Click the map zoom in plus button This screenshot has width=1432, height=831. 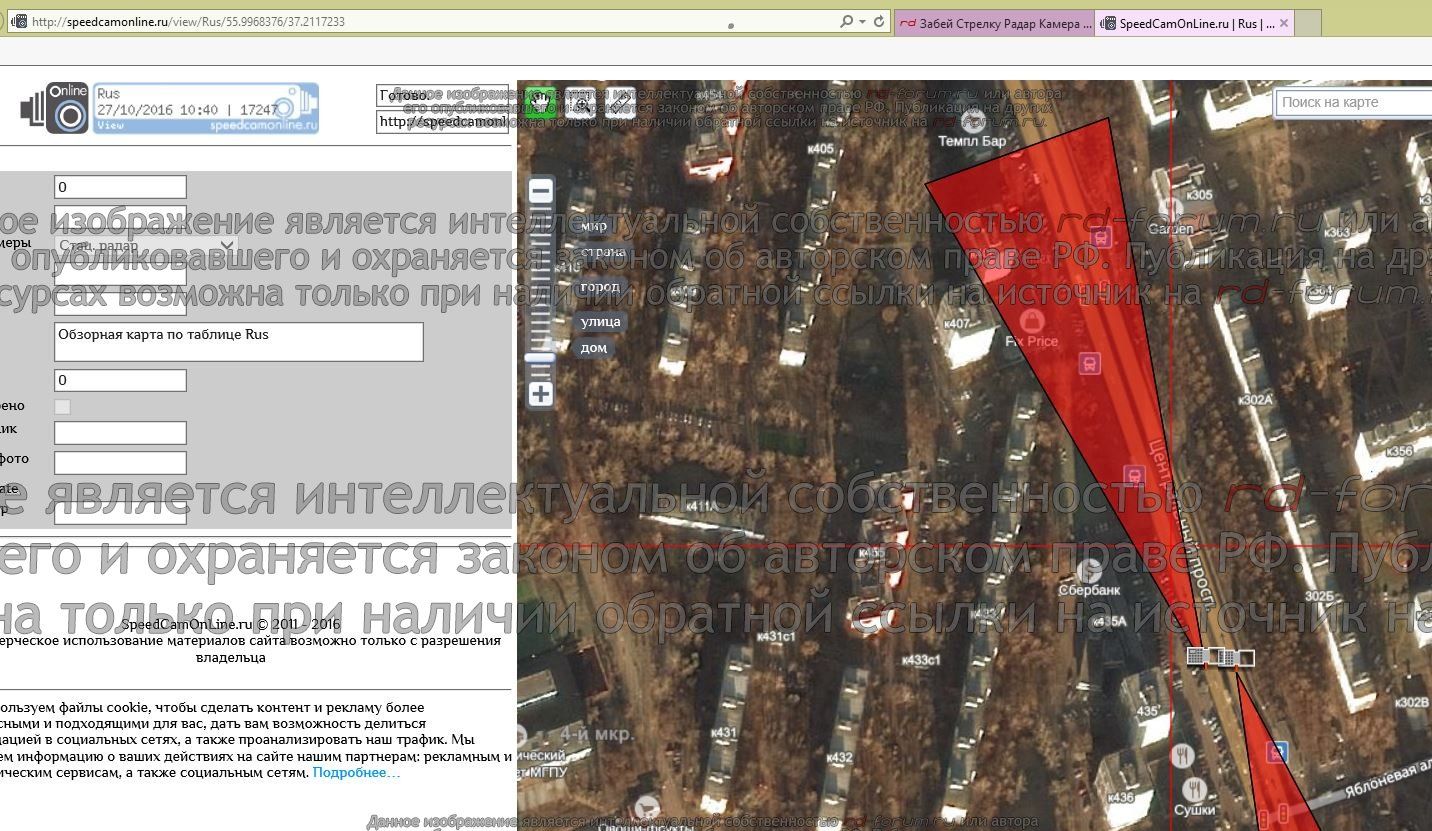[x=540, y=394]
